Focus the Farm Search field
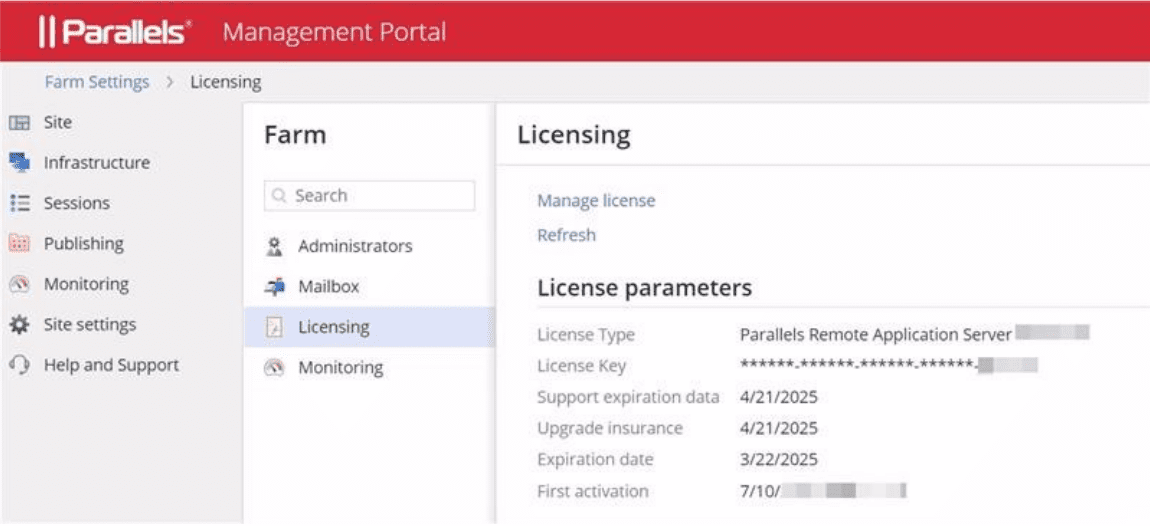The width and height of the screenshot is (1150, 526). tap(370, 196)
